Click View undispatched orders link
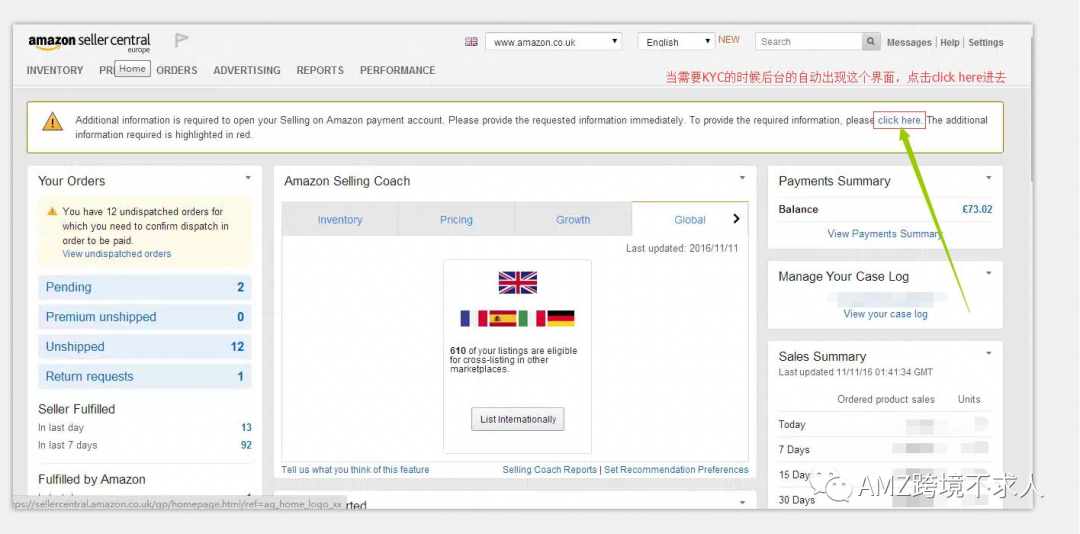 tap(116, 254)
